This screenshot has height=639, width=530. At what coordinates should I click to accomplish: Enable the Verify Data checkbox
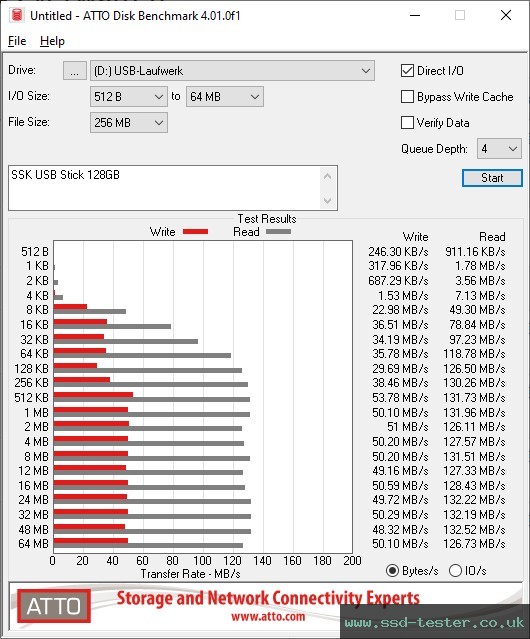(407, 123)
